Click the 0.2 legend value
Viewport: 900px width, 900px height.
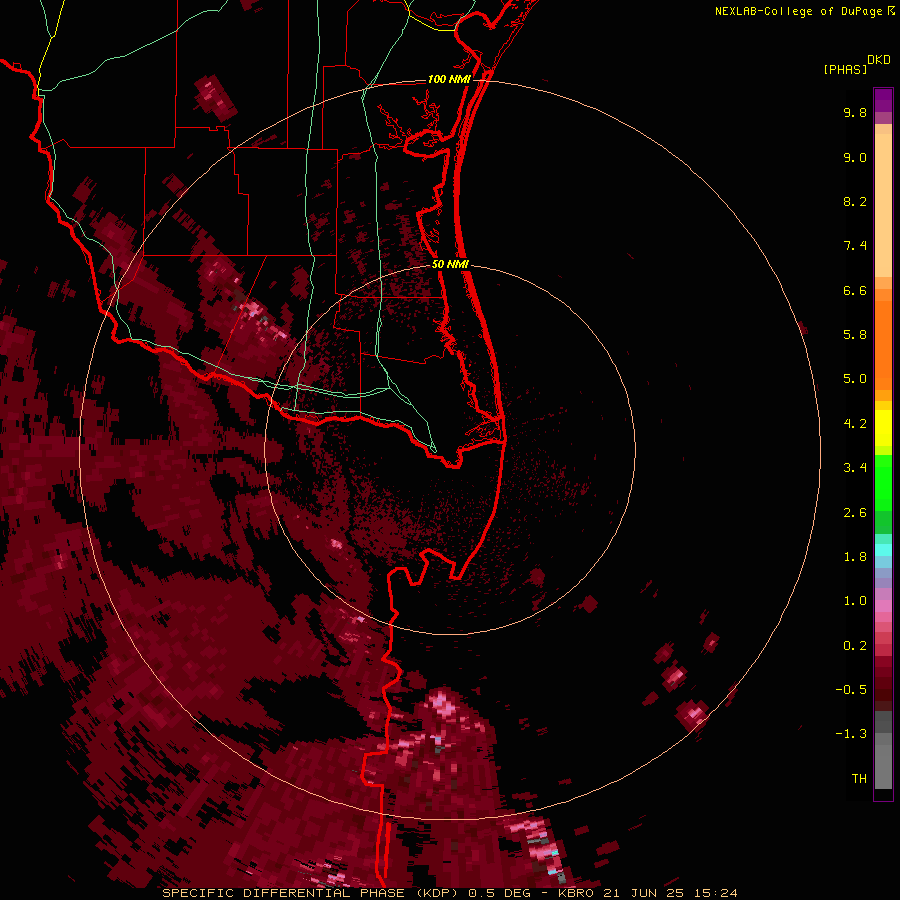[x=855, y=646]
